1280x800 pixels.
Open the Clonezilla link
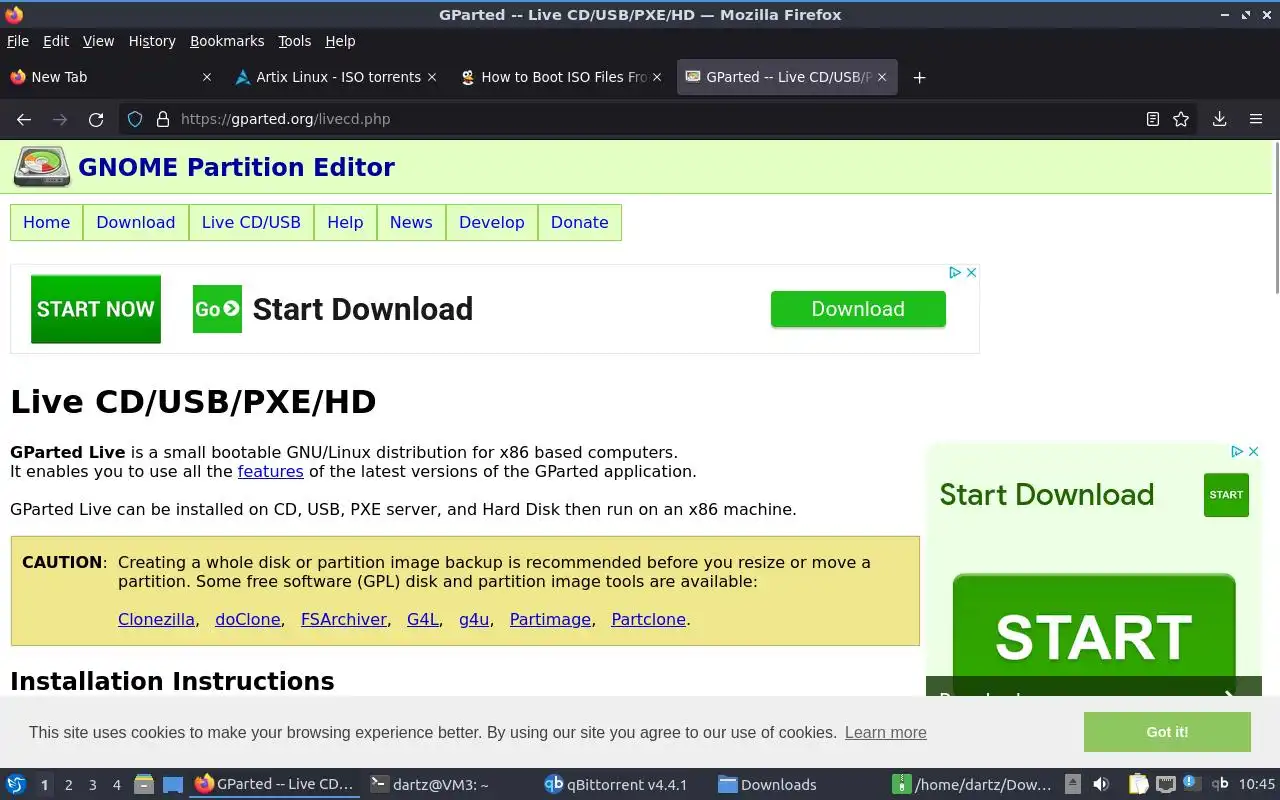[156, 619]
